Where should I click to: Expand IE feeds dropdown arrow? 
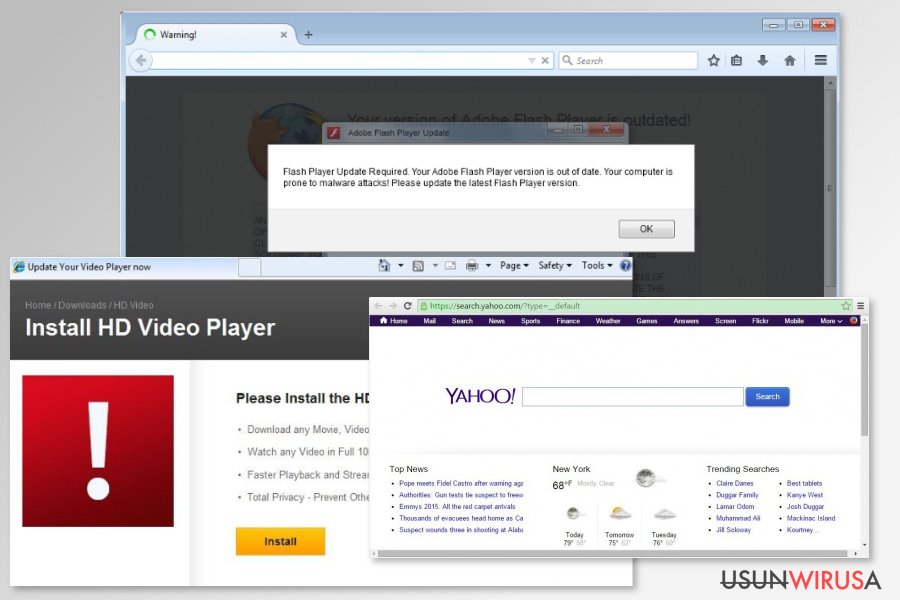(435, 265)
